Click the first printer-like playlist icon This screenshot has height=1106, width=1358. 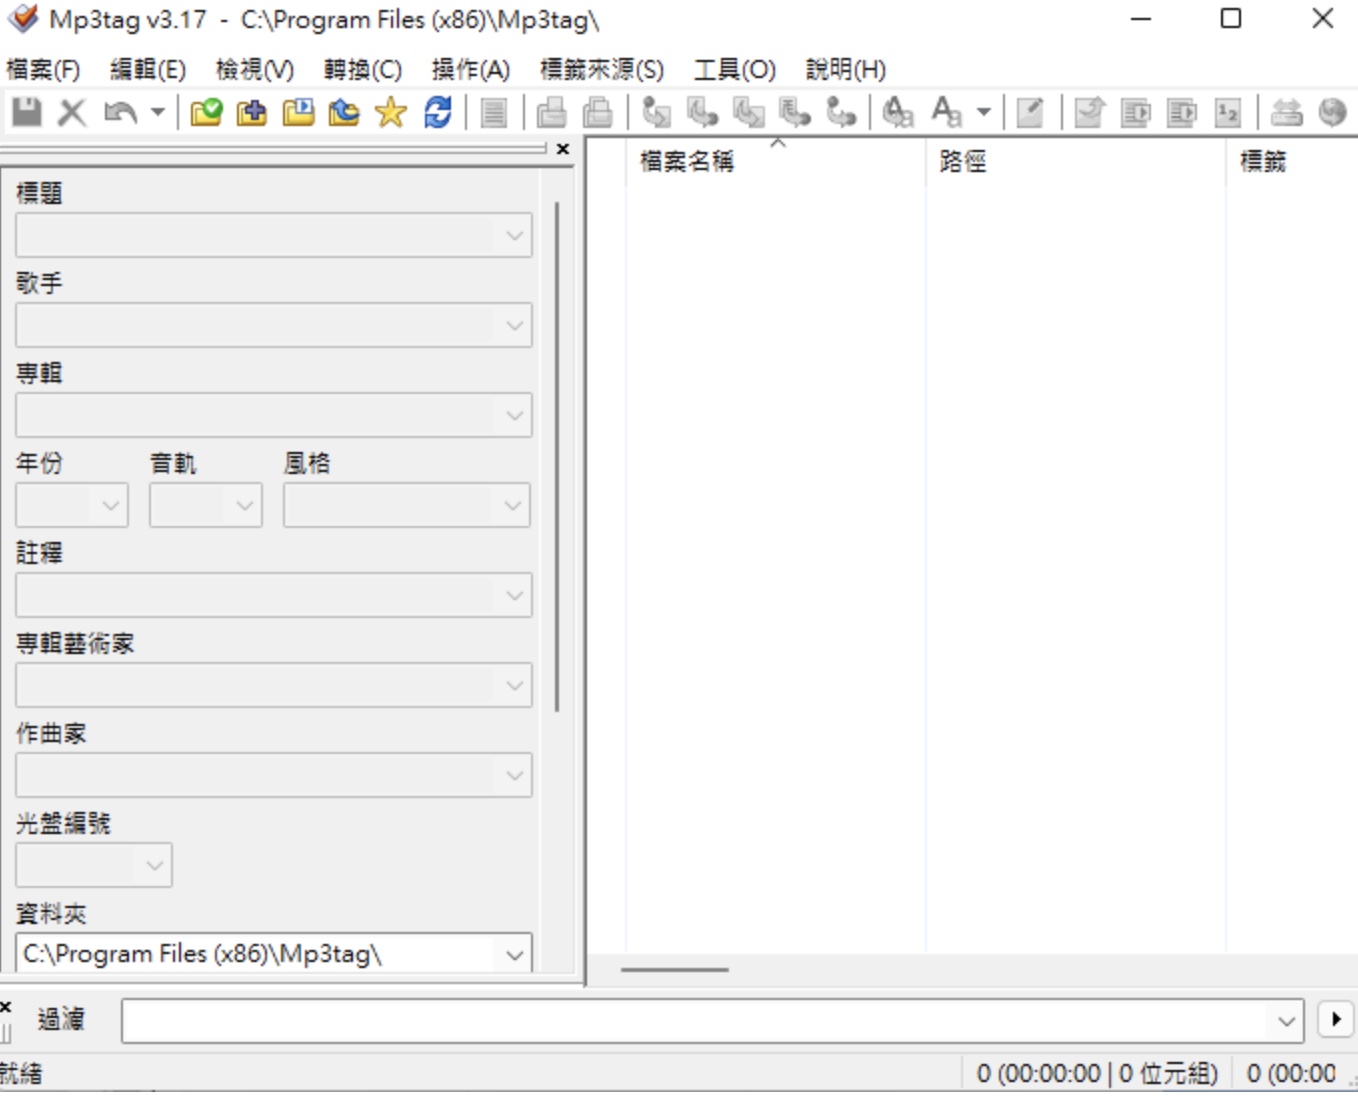coord(551,112)
